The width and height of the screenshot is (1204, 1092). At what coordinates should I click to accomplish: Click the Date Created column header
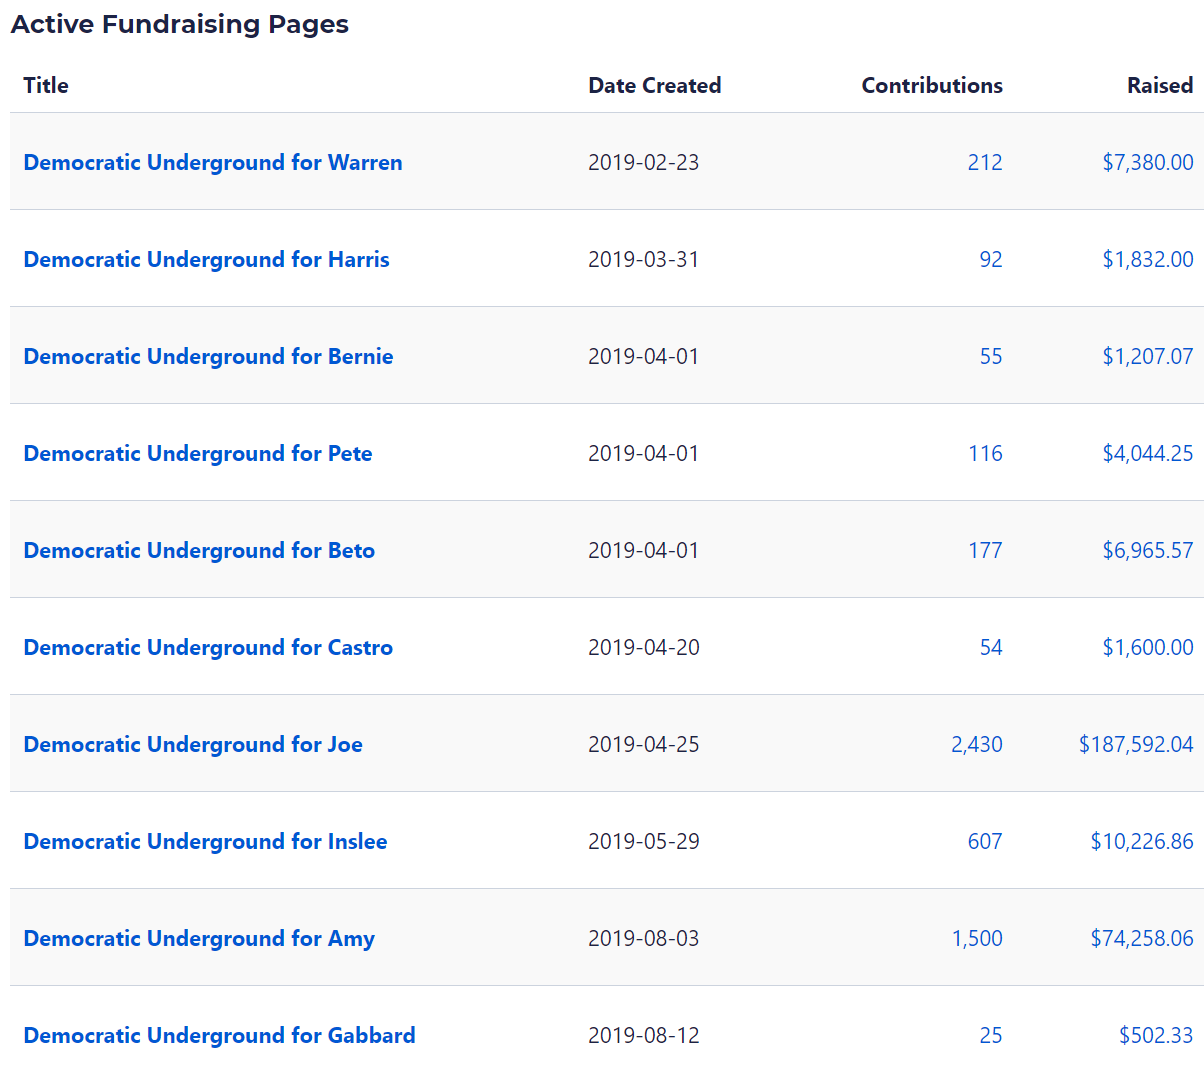[655, 85]
